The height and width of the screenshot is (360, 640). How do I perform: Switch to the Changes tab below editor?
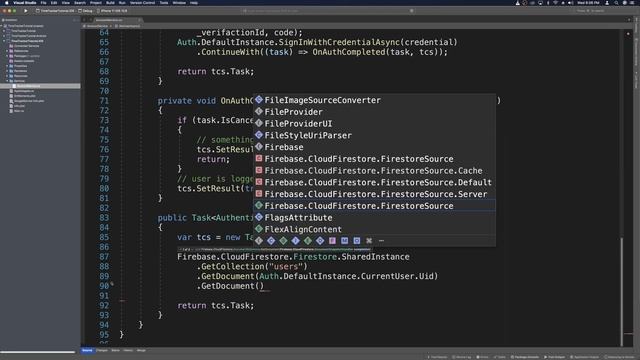[x=102, y=350]
